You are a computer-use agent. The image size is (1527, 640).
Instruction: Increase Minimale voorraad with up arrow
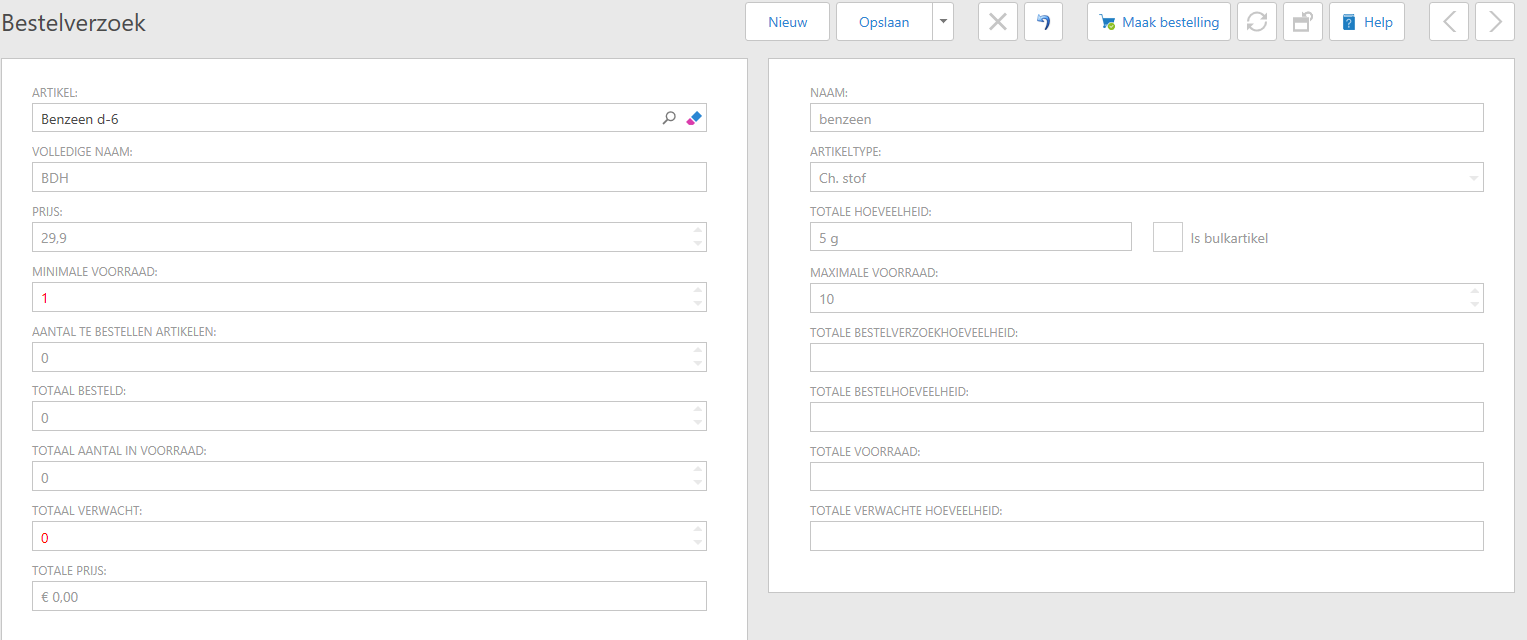[697, 291]
